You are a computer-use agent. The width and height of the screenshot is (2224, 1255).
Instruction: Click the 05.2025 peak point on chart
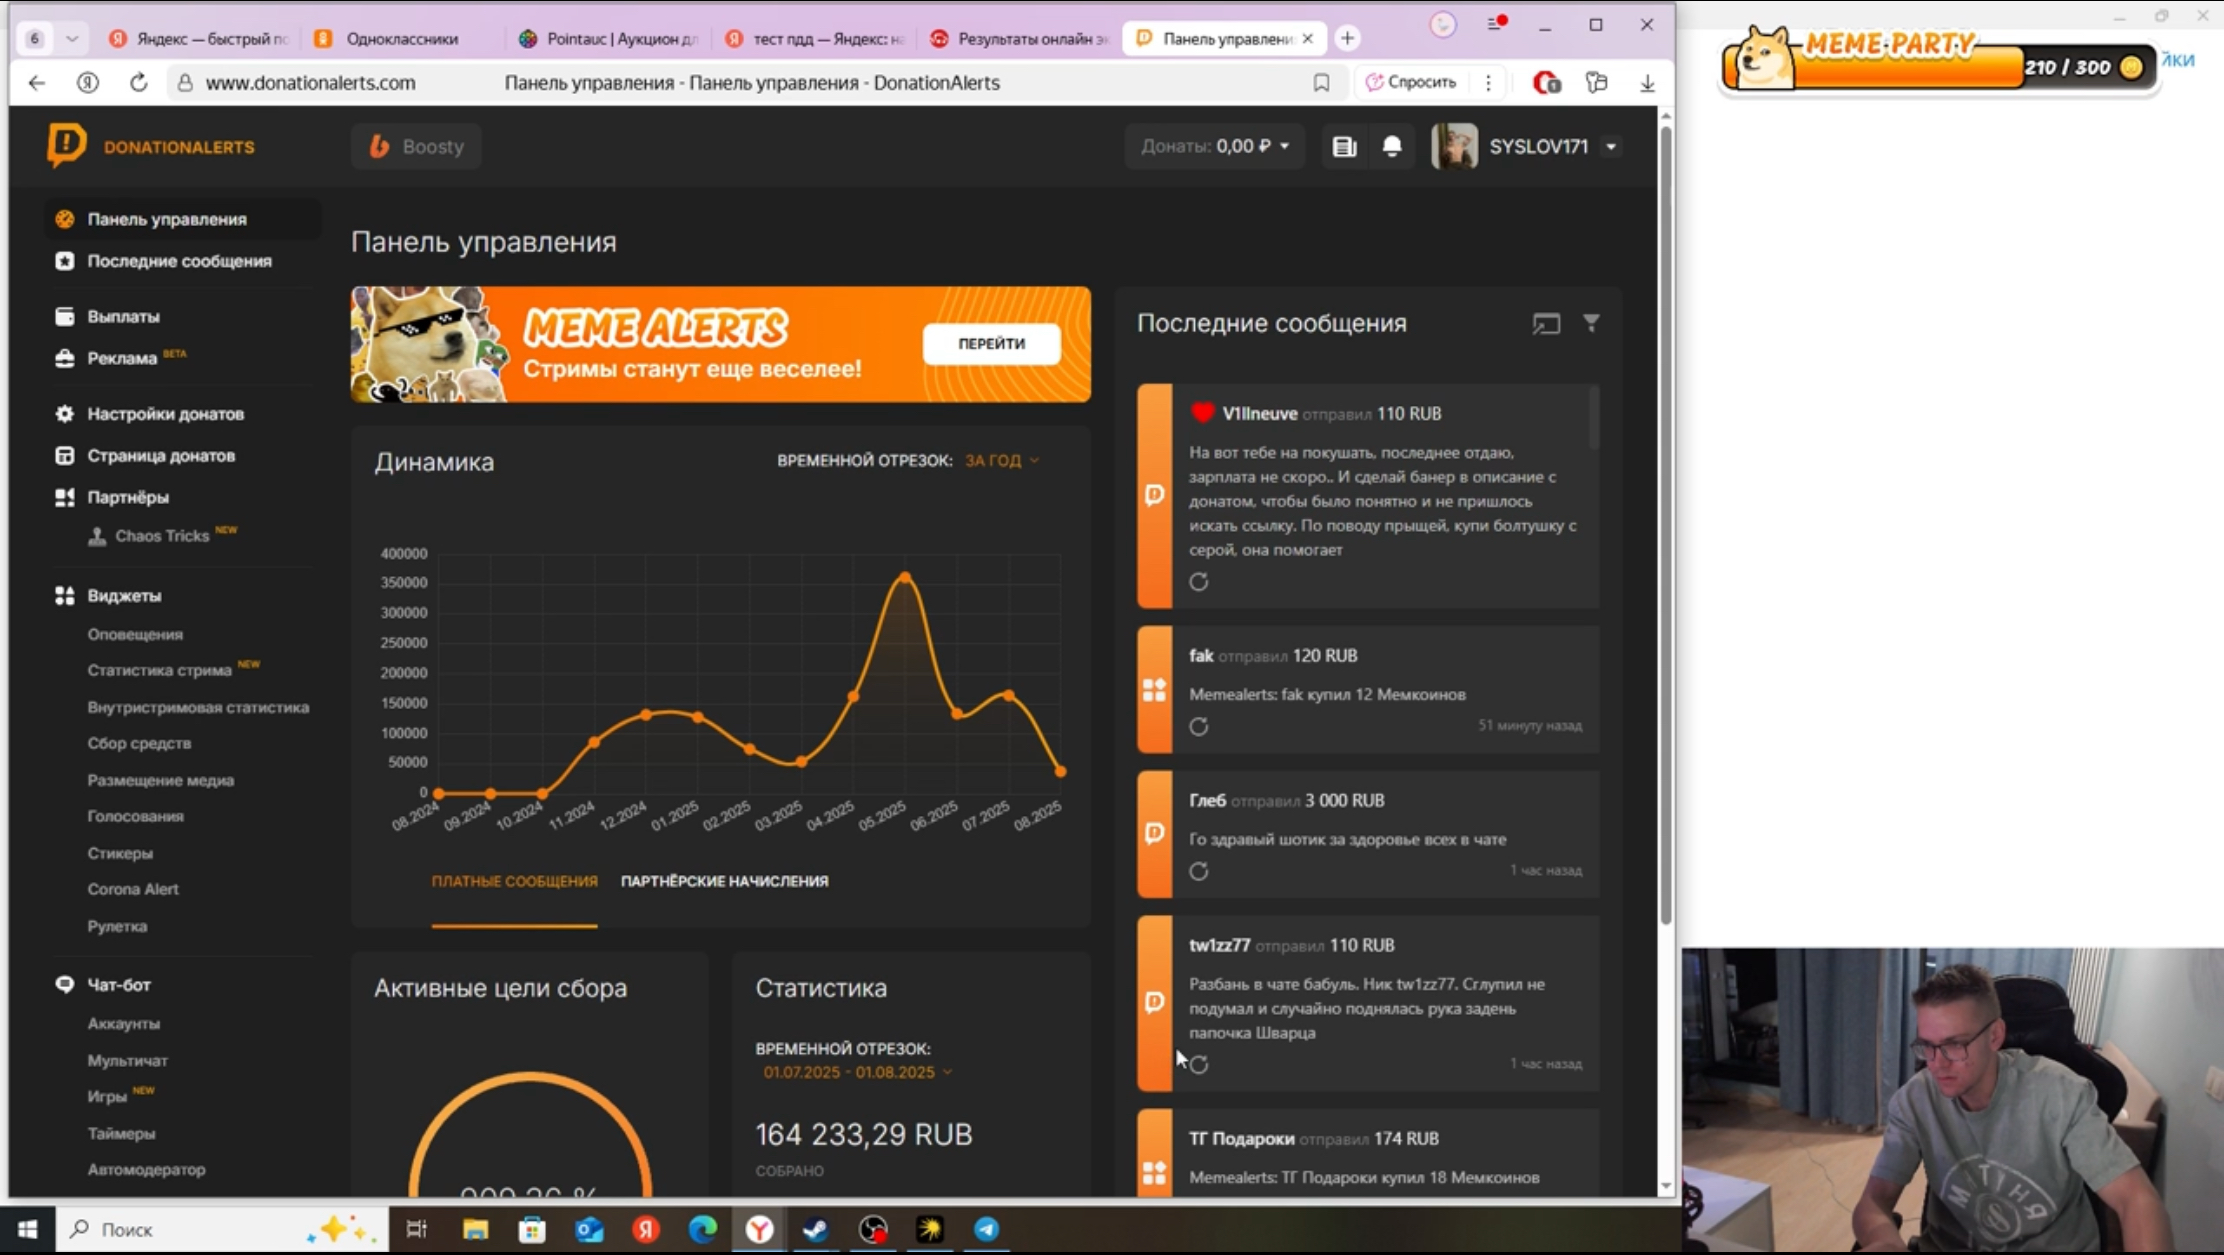[x=905, y=577]
